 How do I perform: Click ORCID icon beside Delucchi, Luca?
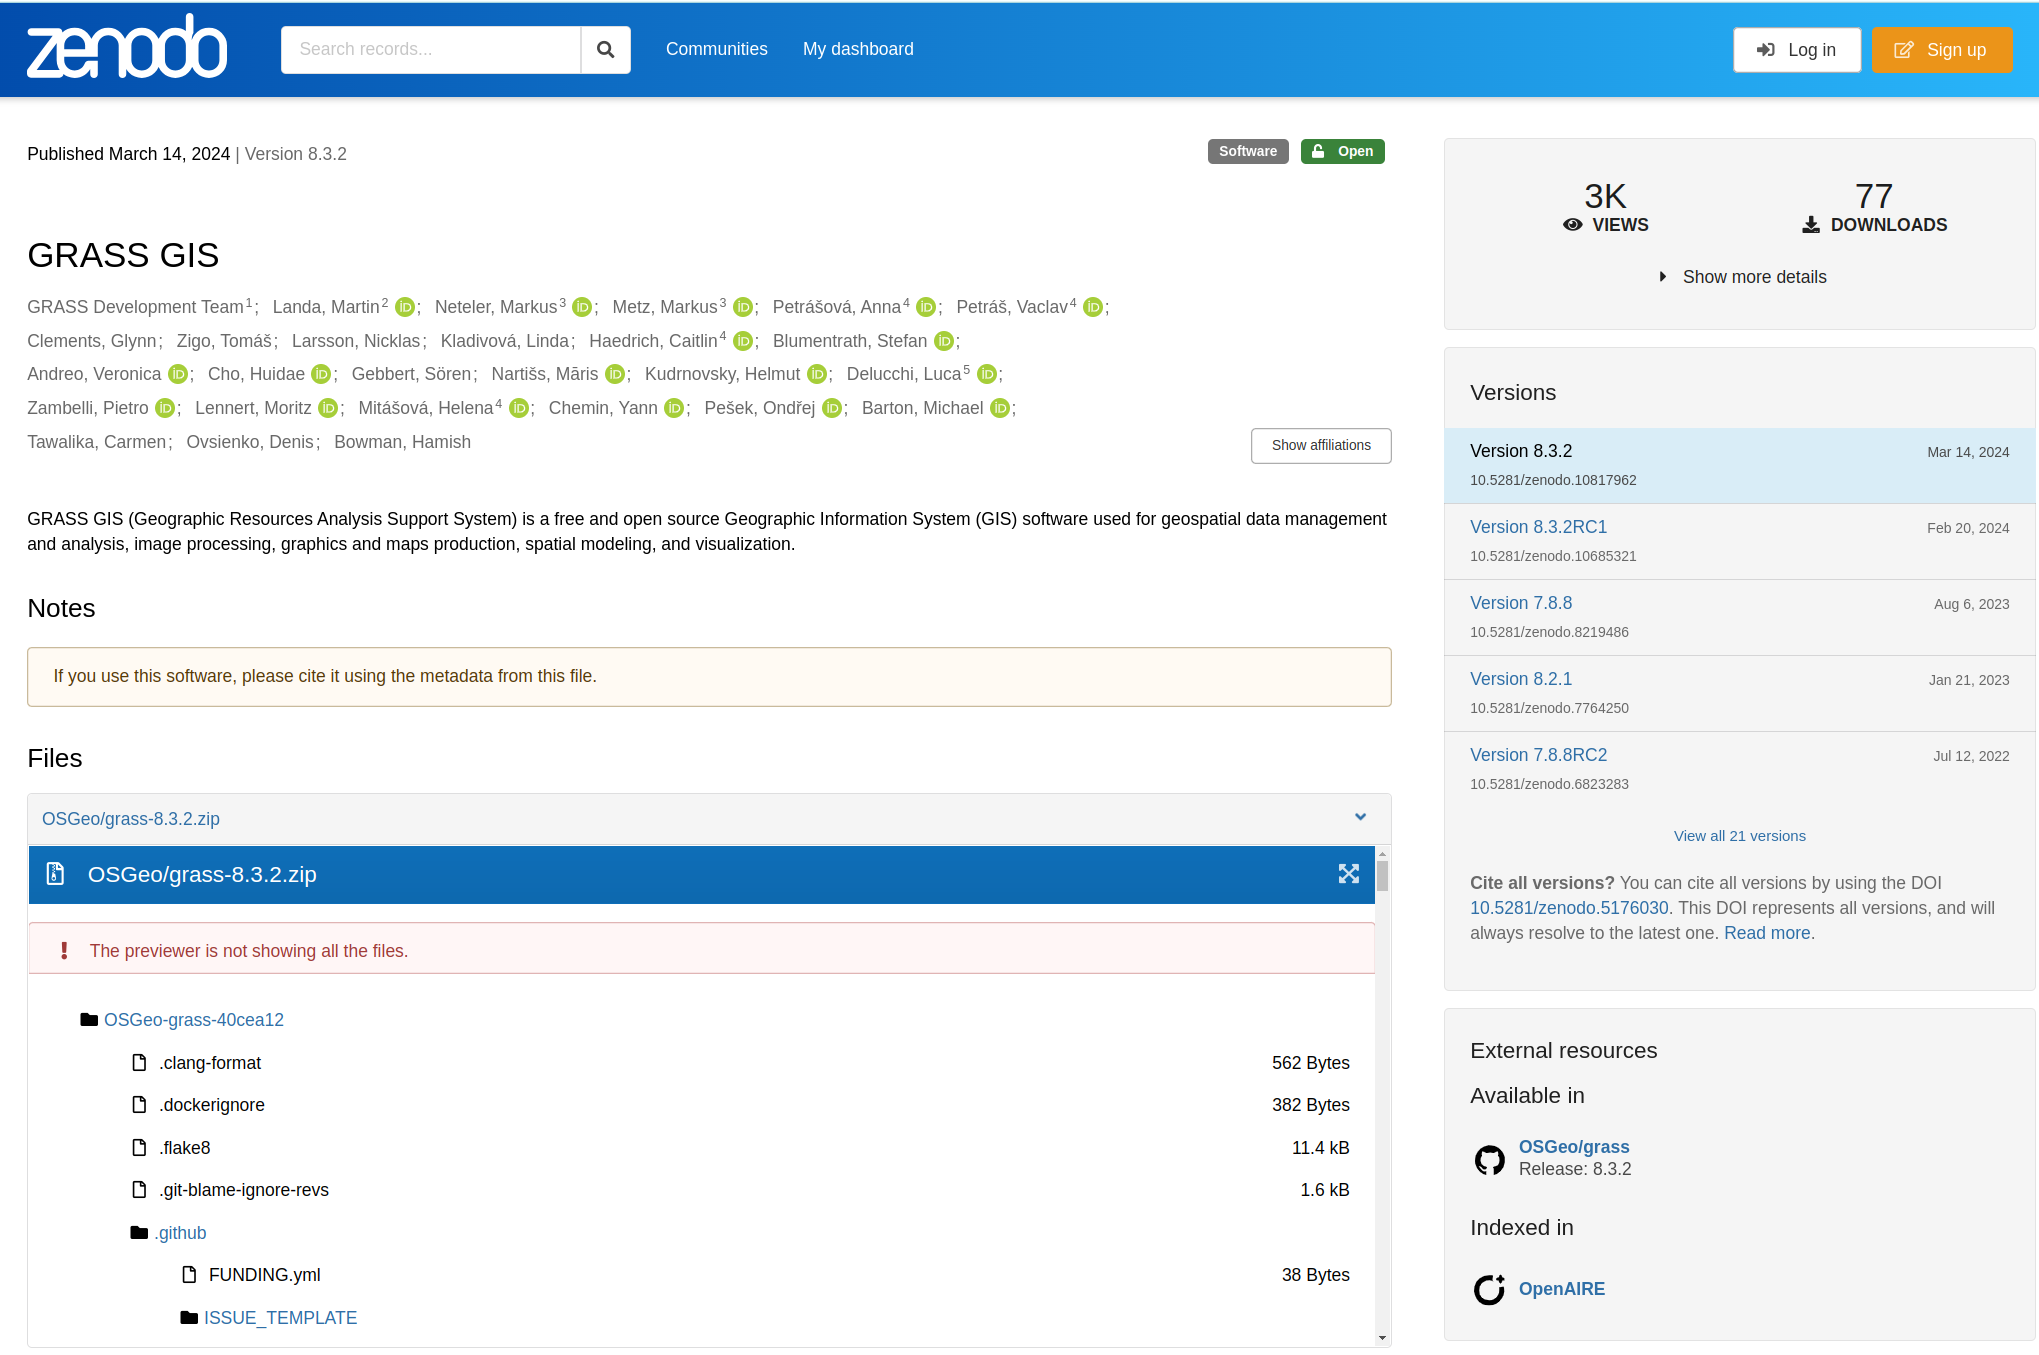pos(987,374)
